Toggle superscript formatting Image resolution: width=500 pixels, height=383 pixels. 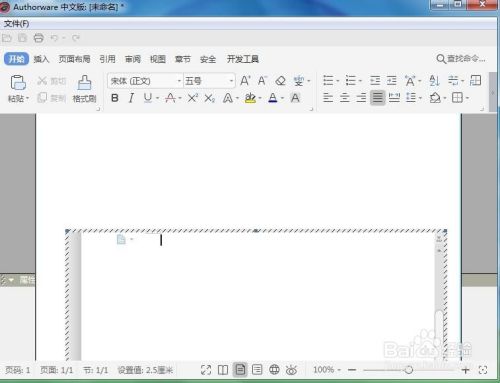(x=193, y=98)
